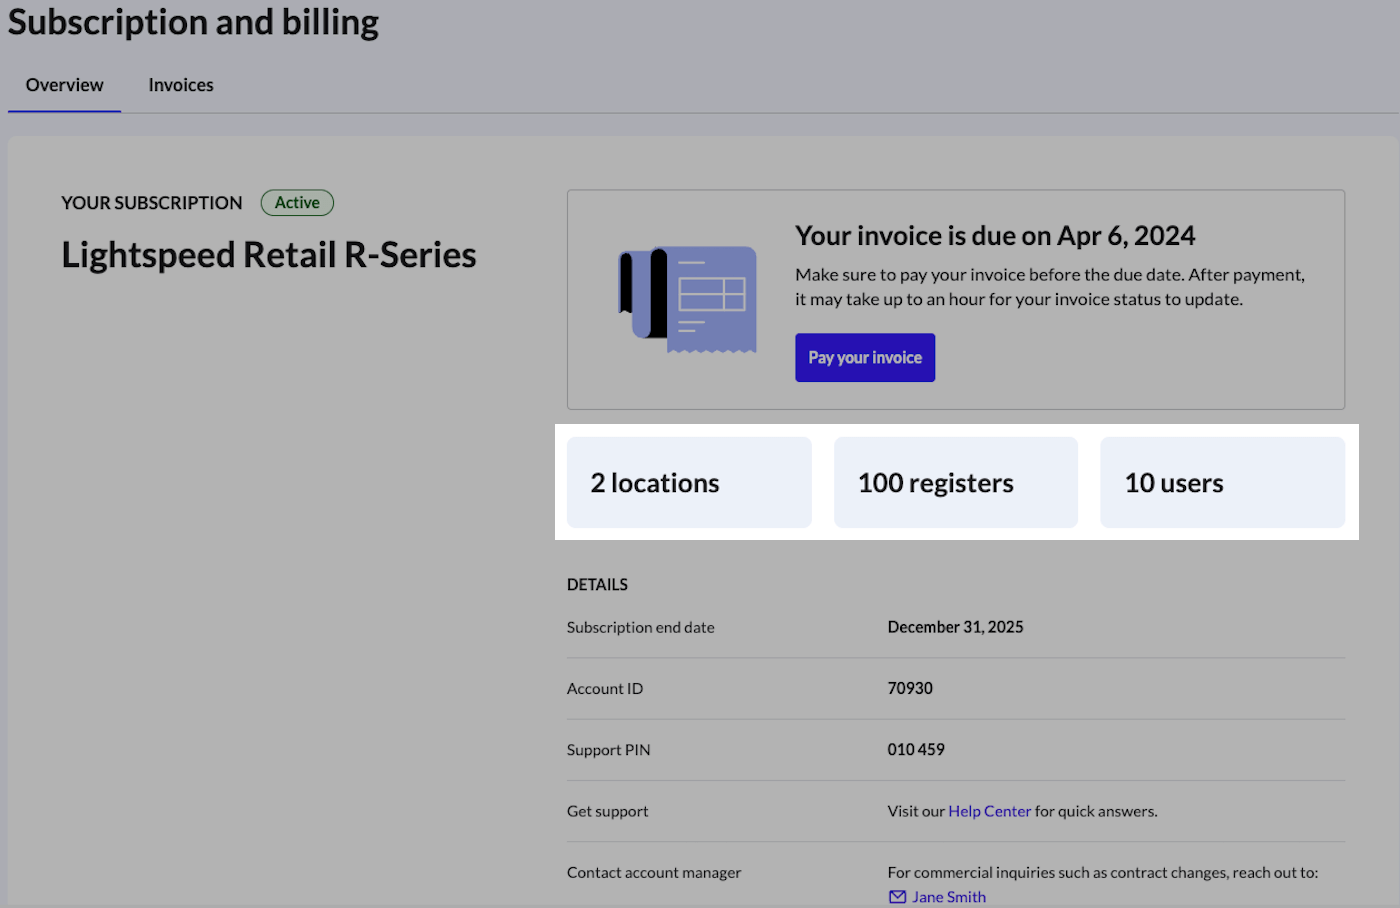Click the Get support label
The width and height of the screenshot is (1400, 908).
click(607, 811)
